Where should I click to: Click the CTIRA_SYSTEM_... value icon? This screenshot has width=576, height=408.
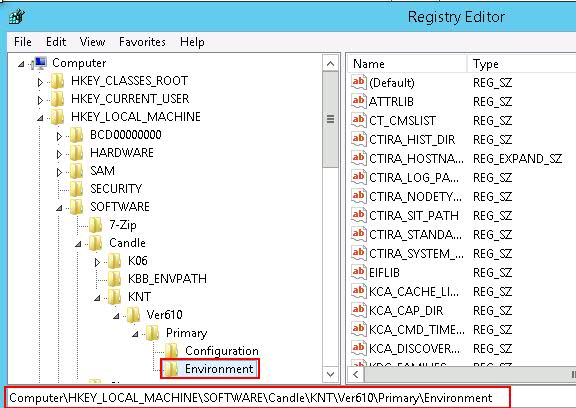click(x=359, y=253)
